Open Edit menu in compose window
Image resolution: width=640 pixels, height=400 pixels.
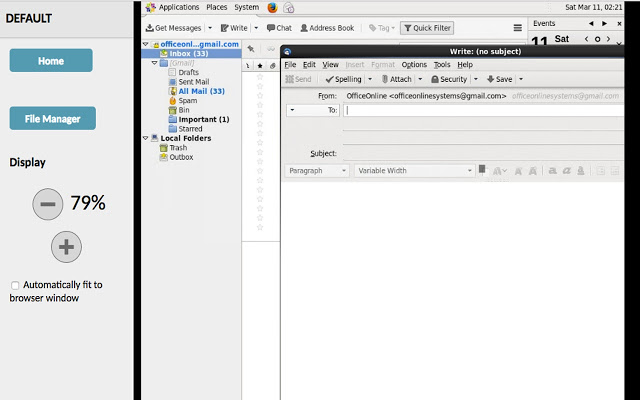click(309, 64)
